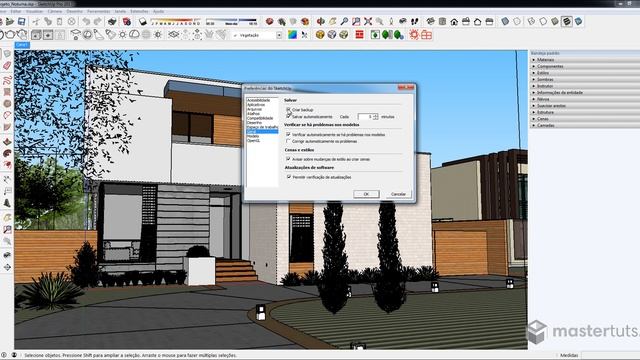Toggle Avisar sobre mudanças de estilo checkbox
Image resolution: width=640 pixels, height=360 pixels.
[289, 159]
